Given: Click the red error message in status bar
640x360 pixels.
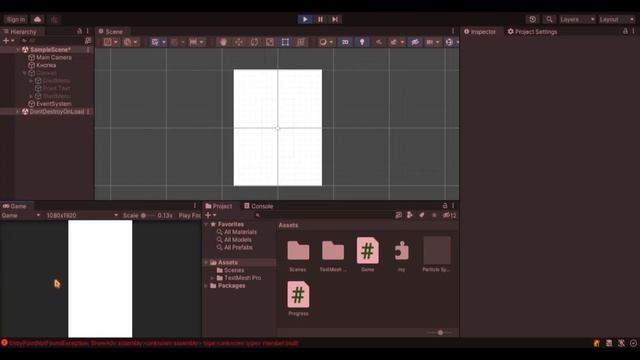Looking at the screenshot, I should [x=153, y=343].
